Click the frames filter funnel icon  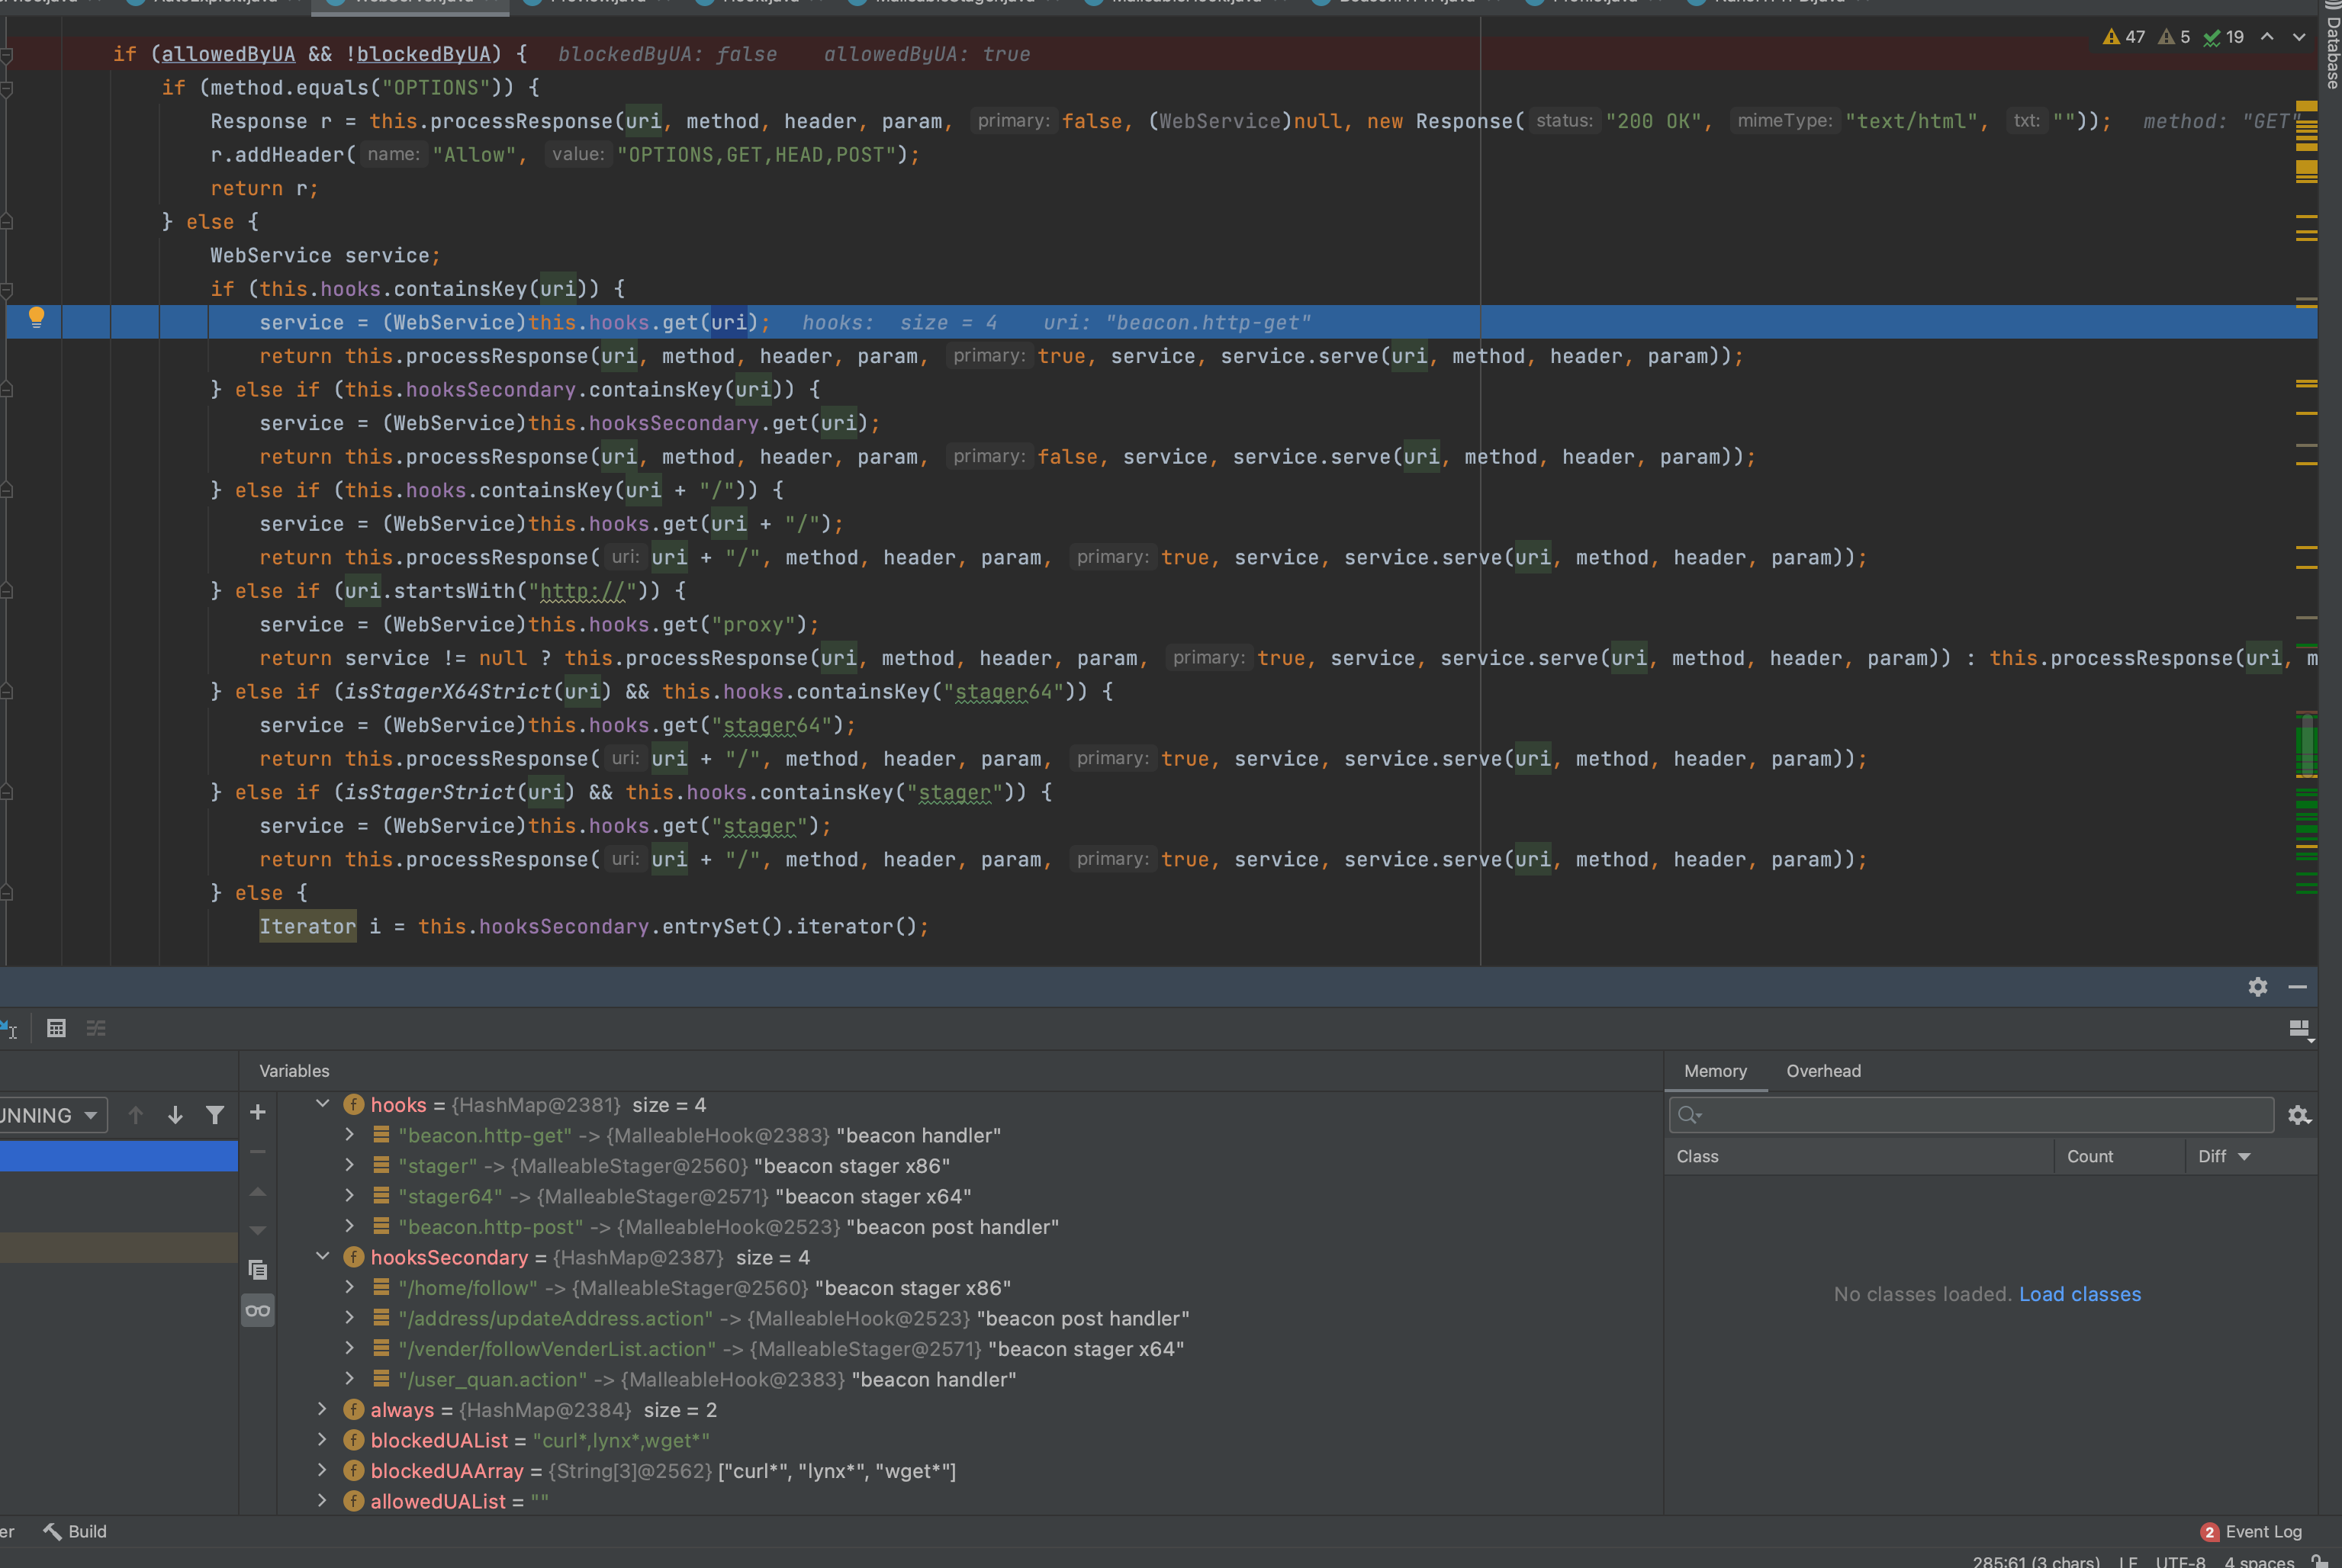point(214,1115)
